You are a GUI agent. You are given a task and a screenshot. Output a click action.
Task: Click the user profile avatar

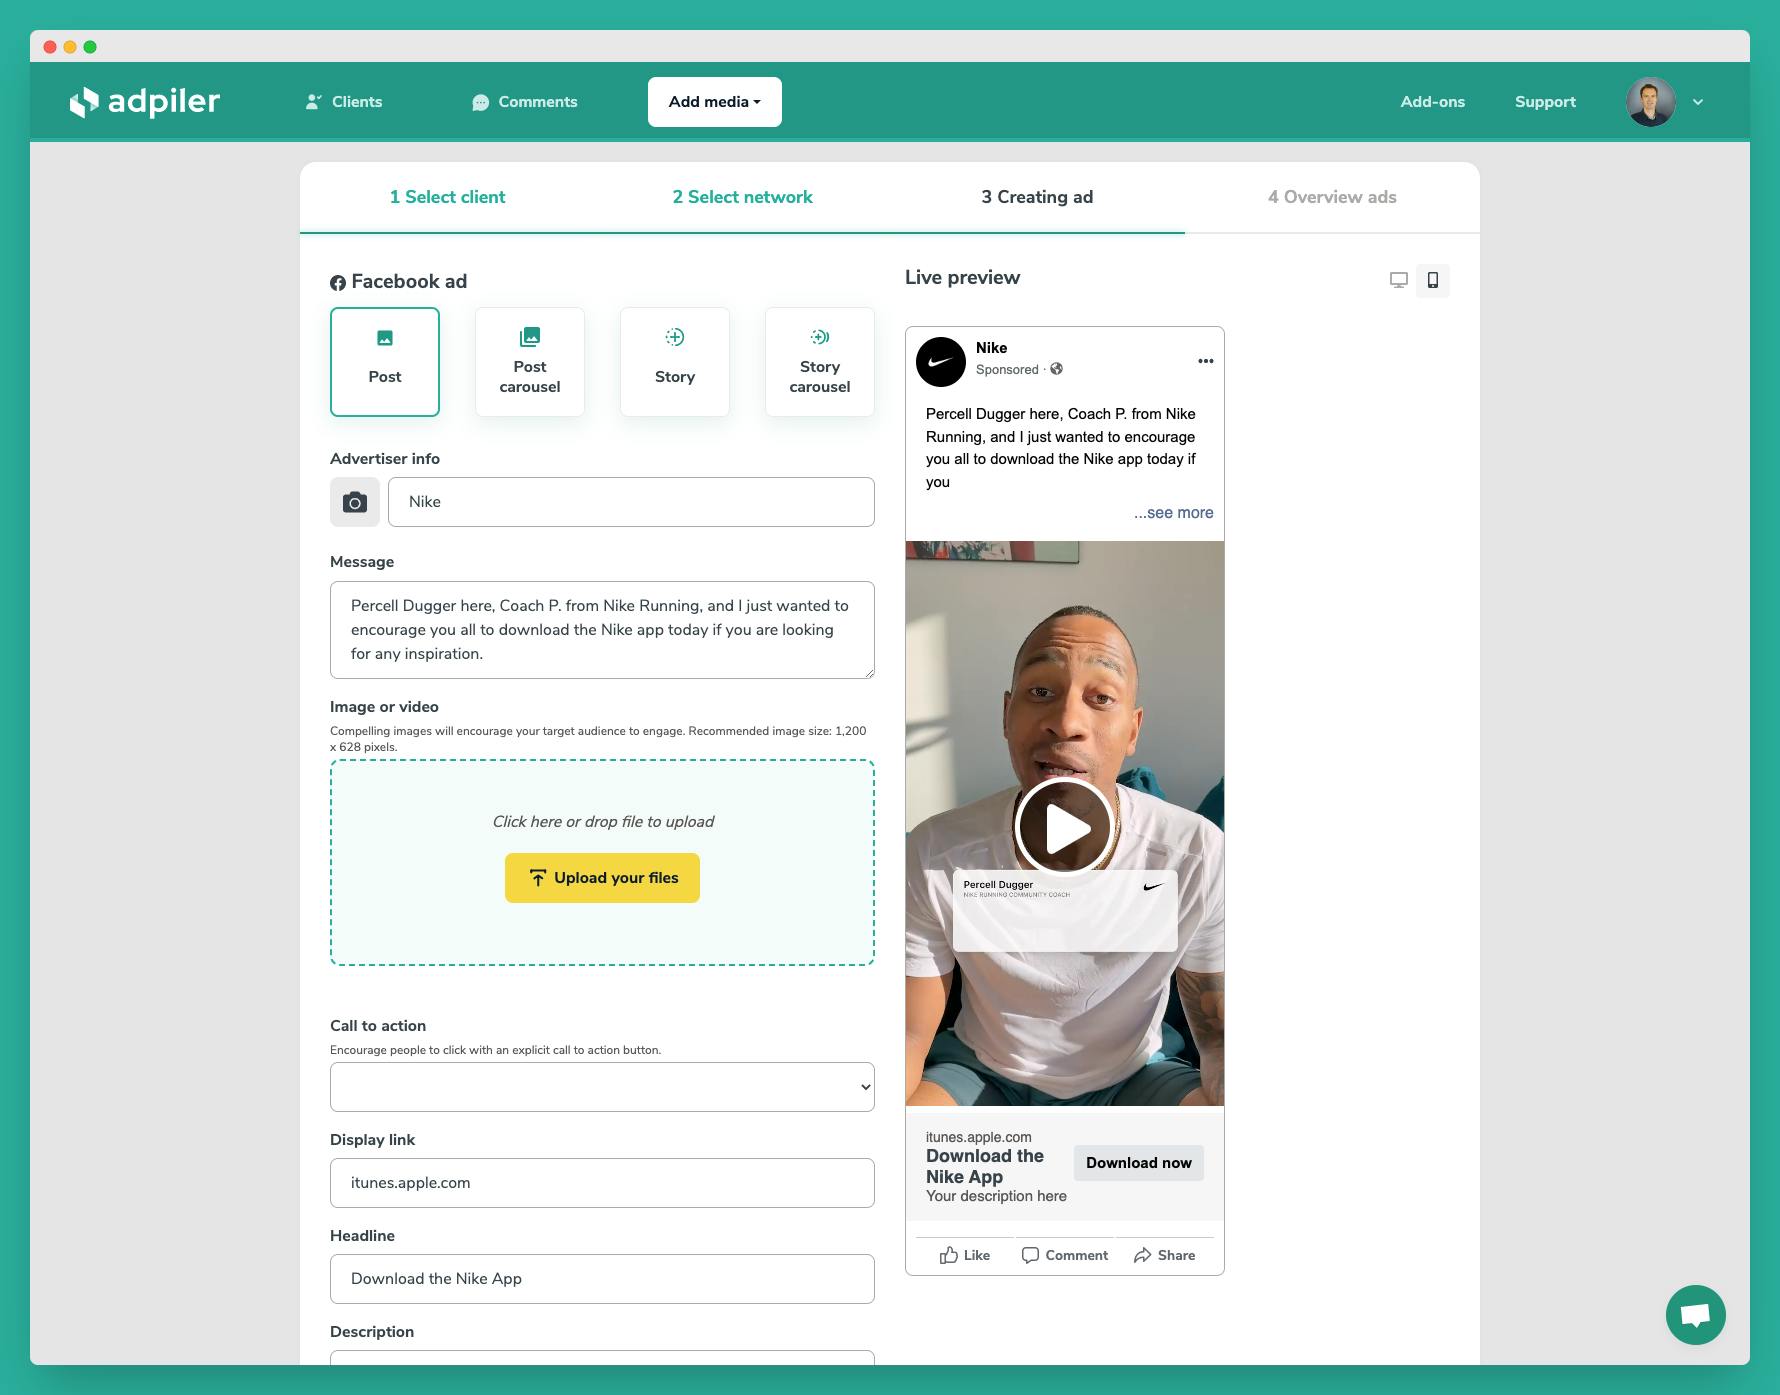pos(1651,102)
